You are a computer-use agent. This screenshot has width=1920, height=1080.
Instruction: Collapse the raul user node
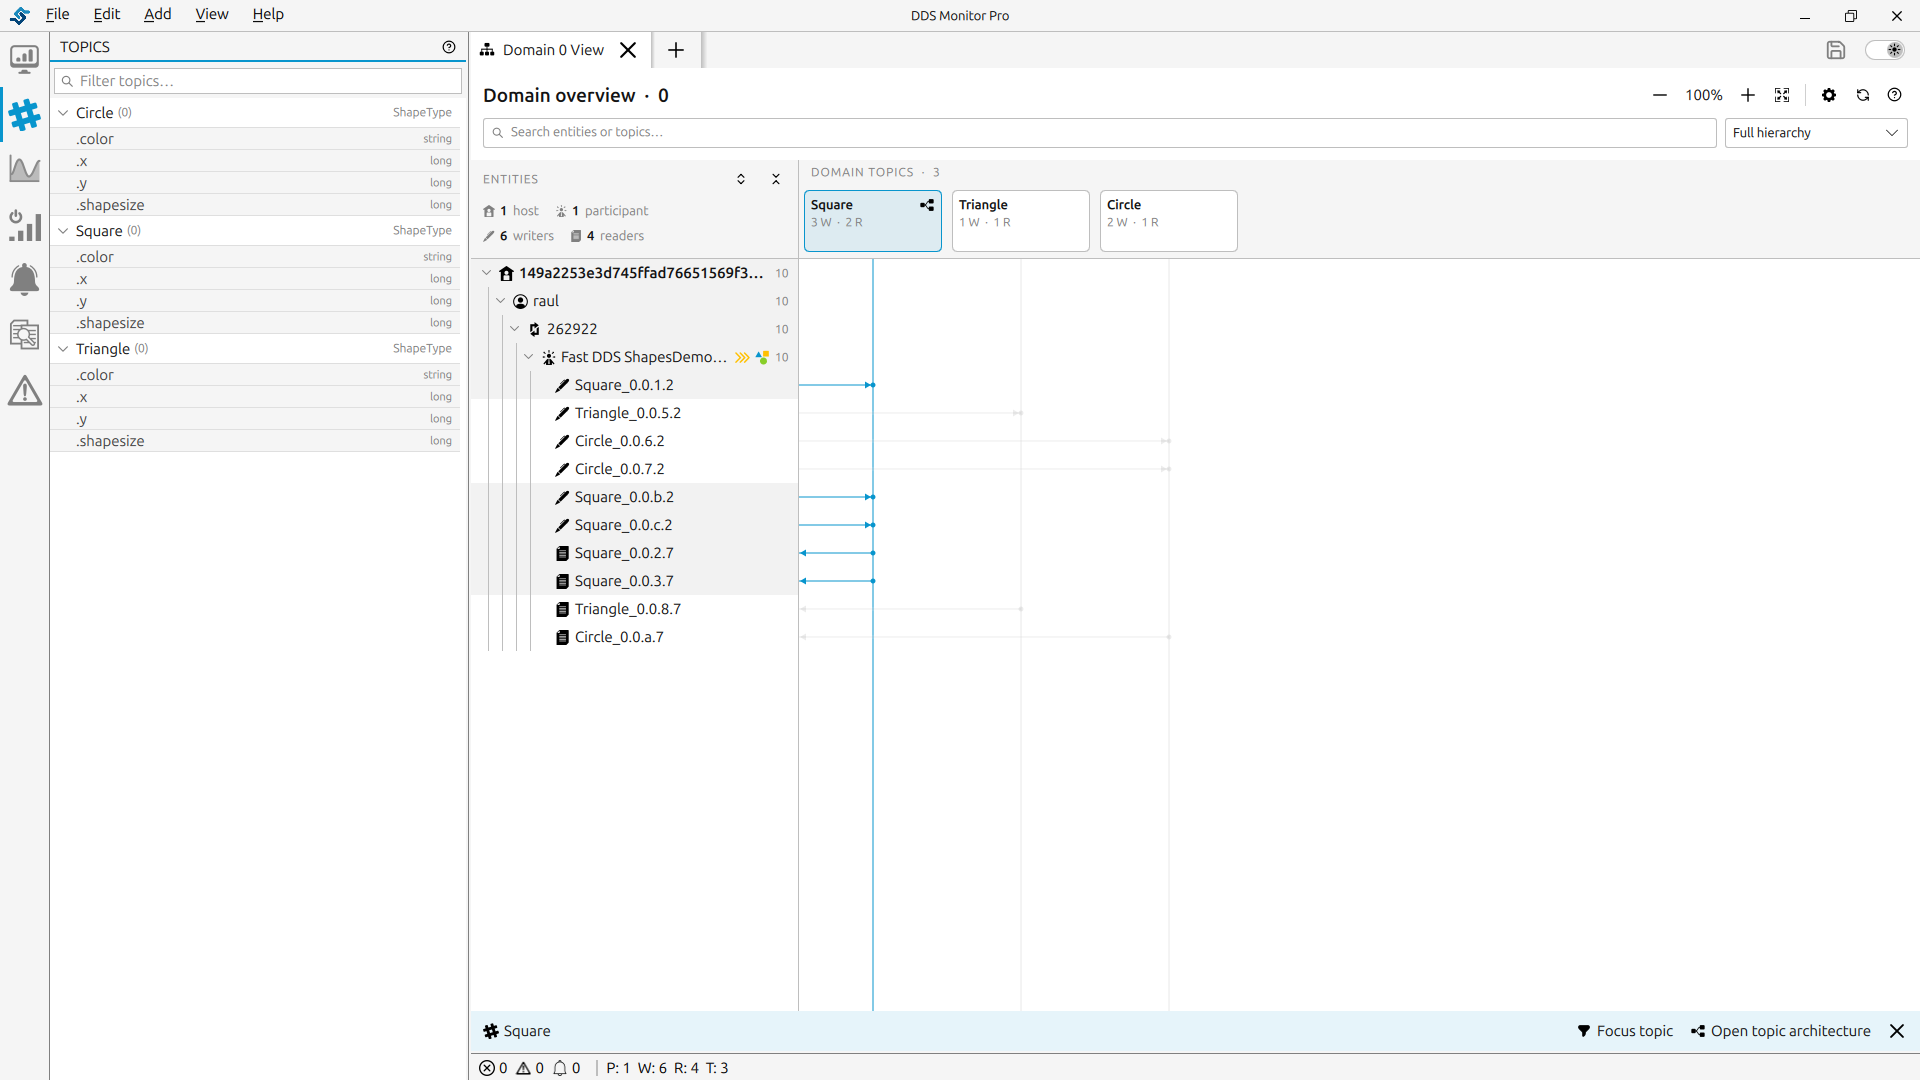pyautogui.click(x=501, y=301)
